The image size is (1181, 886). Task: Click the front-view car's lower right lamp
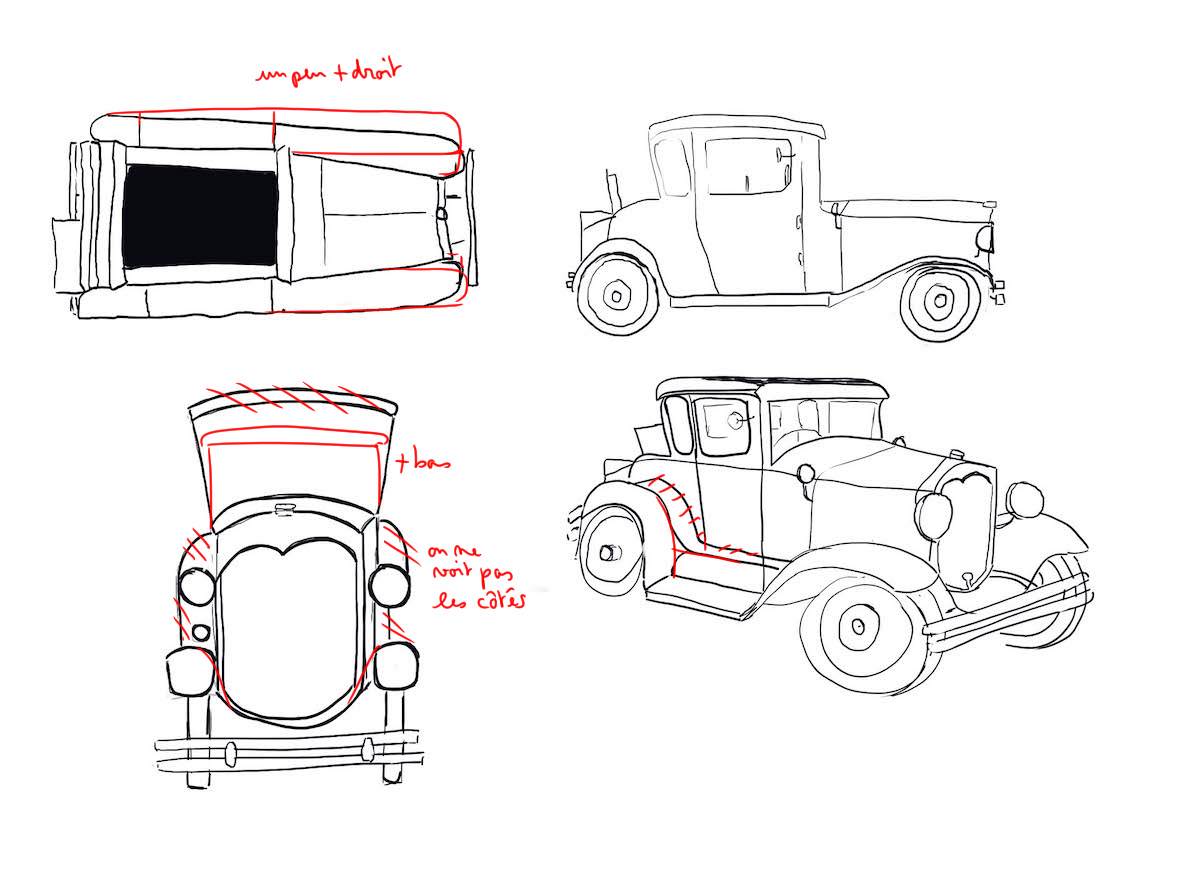coord(397,666)
